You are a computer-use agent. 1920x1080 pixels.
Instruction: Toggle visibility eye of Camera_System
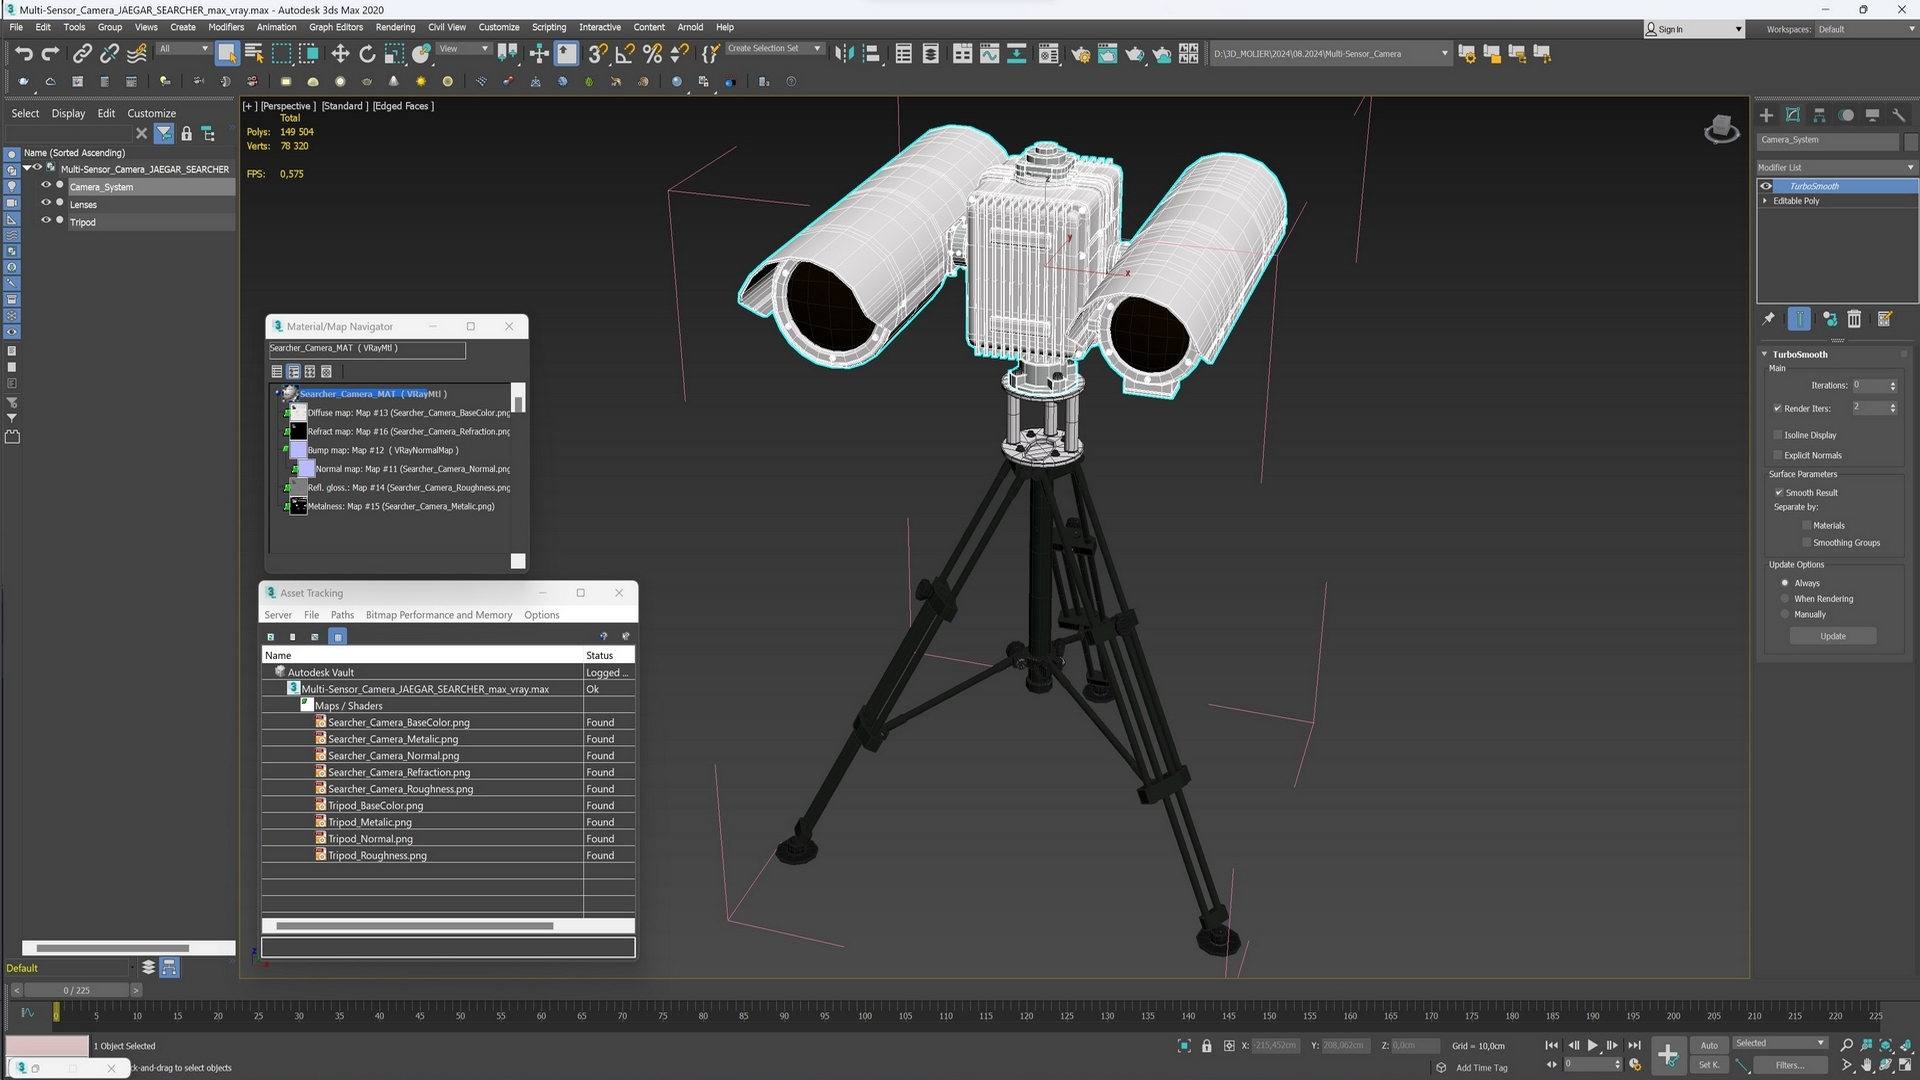(x=45, y=186)
